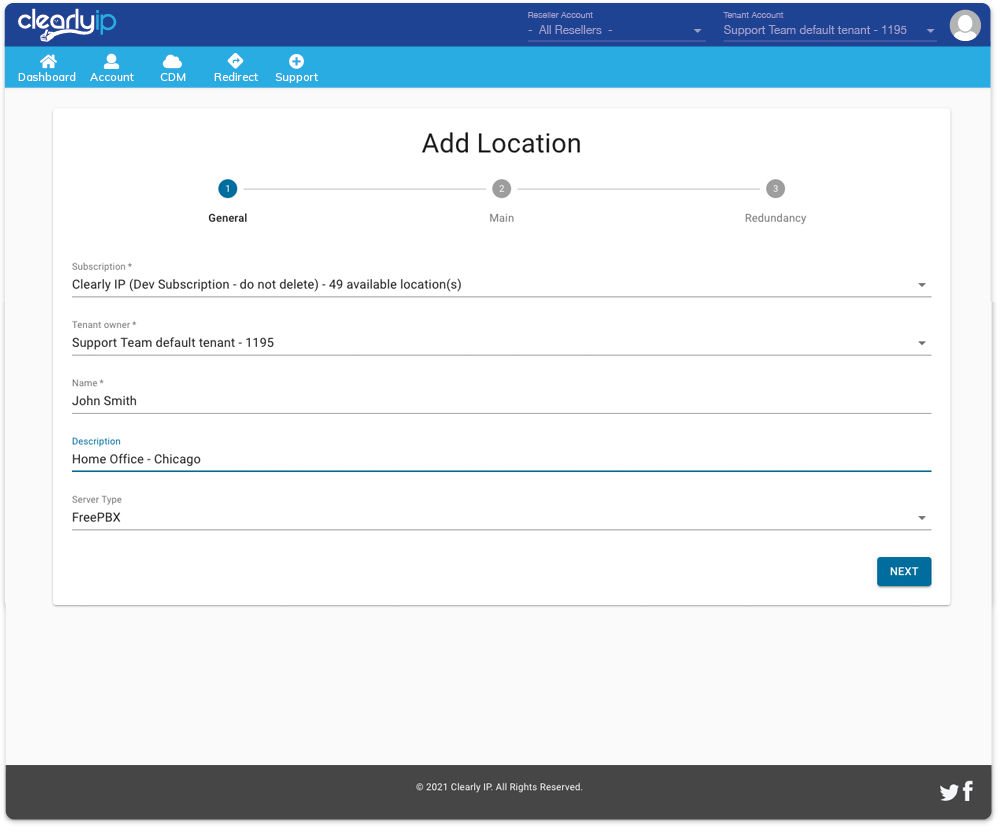Viewport: 1000px width, 834px height.
Task: Expand the Reseller Account dropdown
Action: click(x=616, y=30)
